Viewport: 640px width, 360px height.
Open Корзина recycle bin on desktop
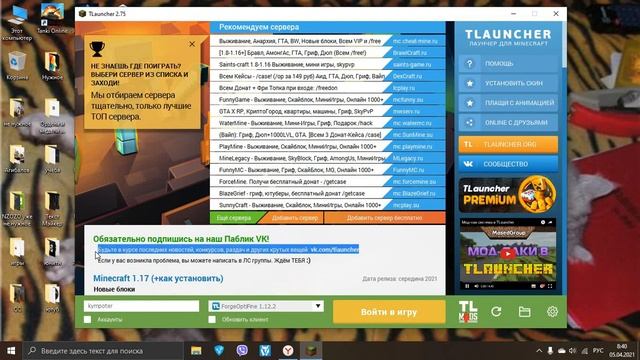coord(17,65)
